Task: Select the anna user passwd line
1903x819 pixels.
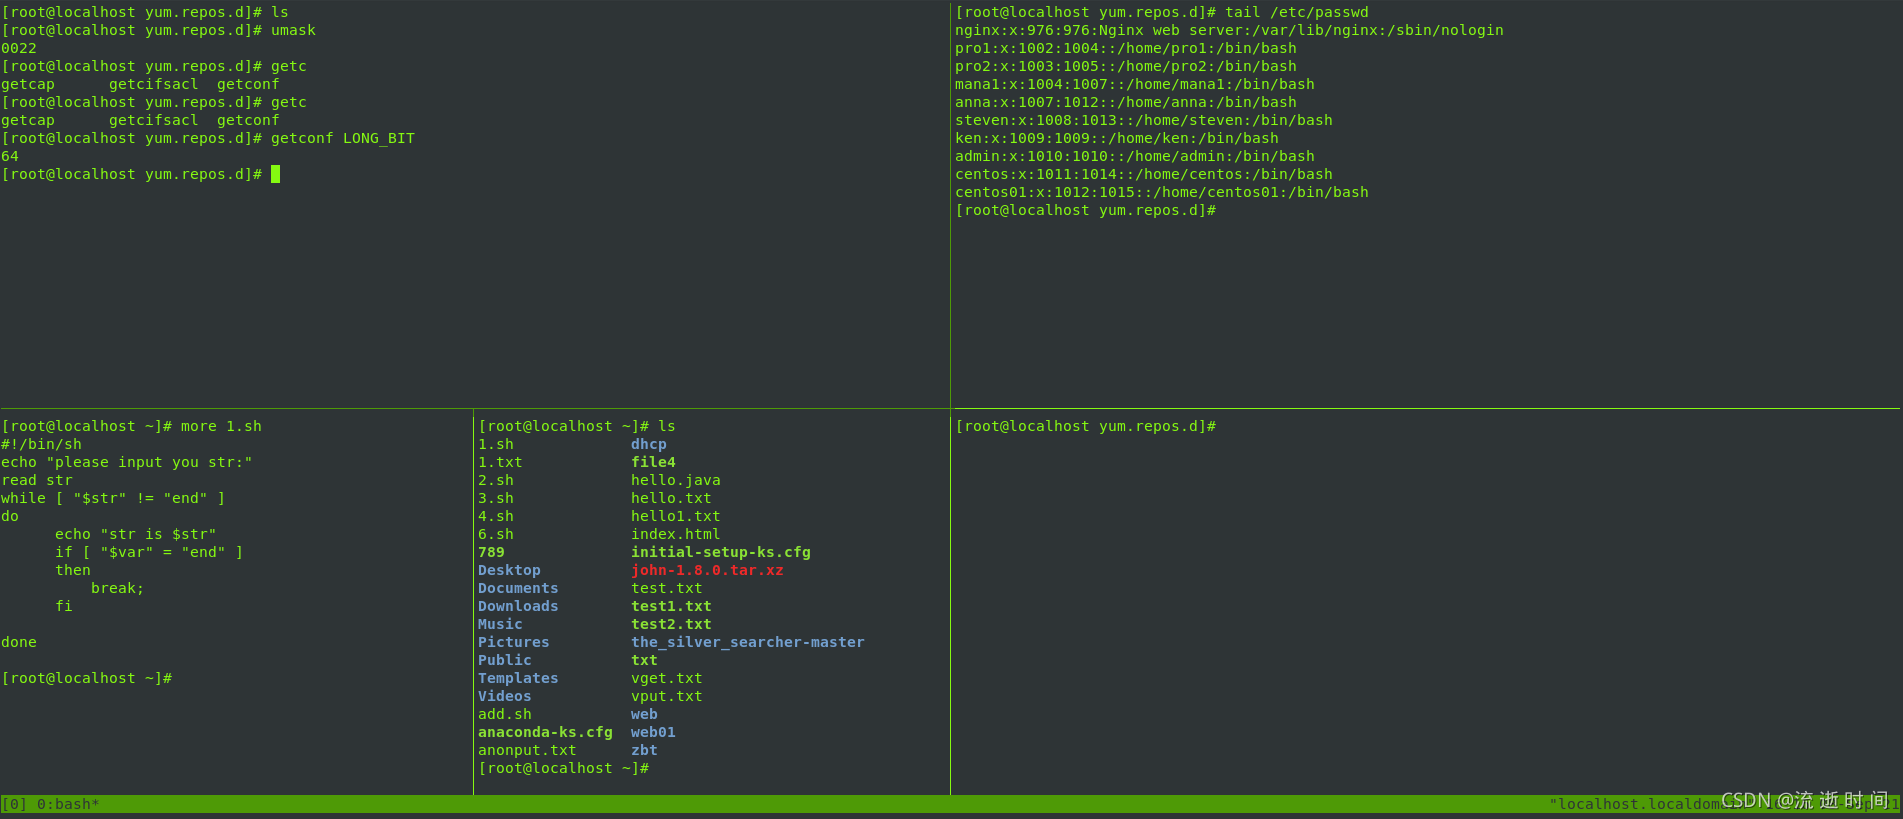Action: [1126, 102]
